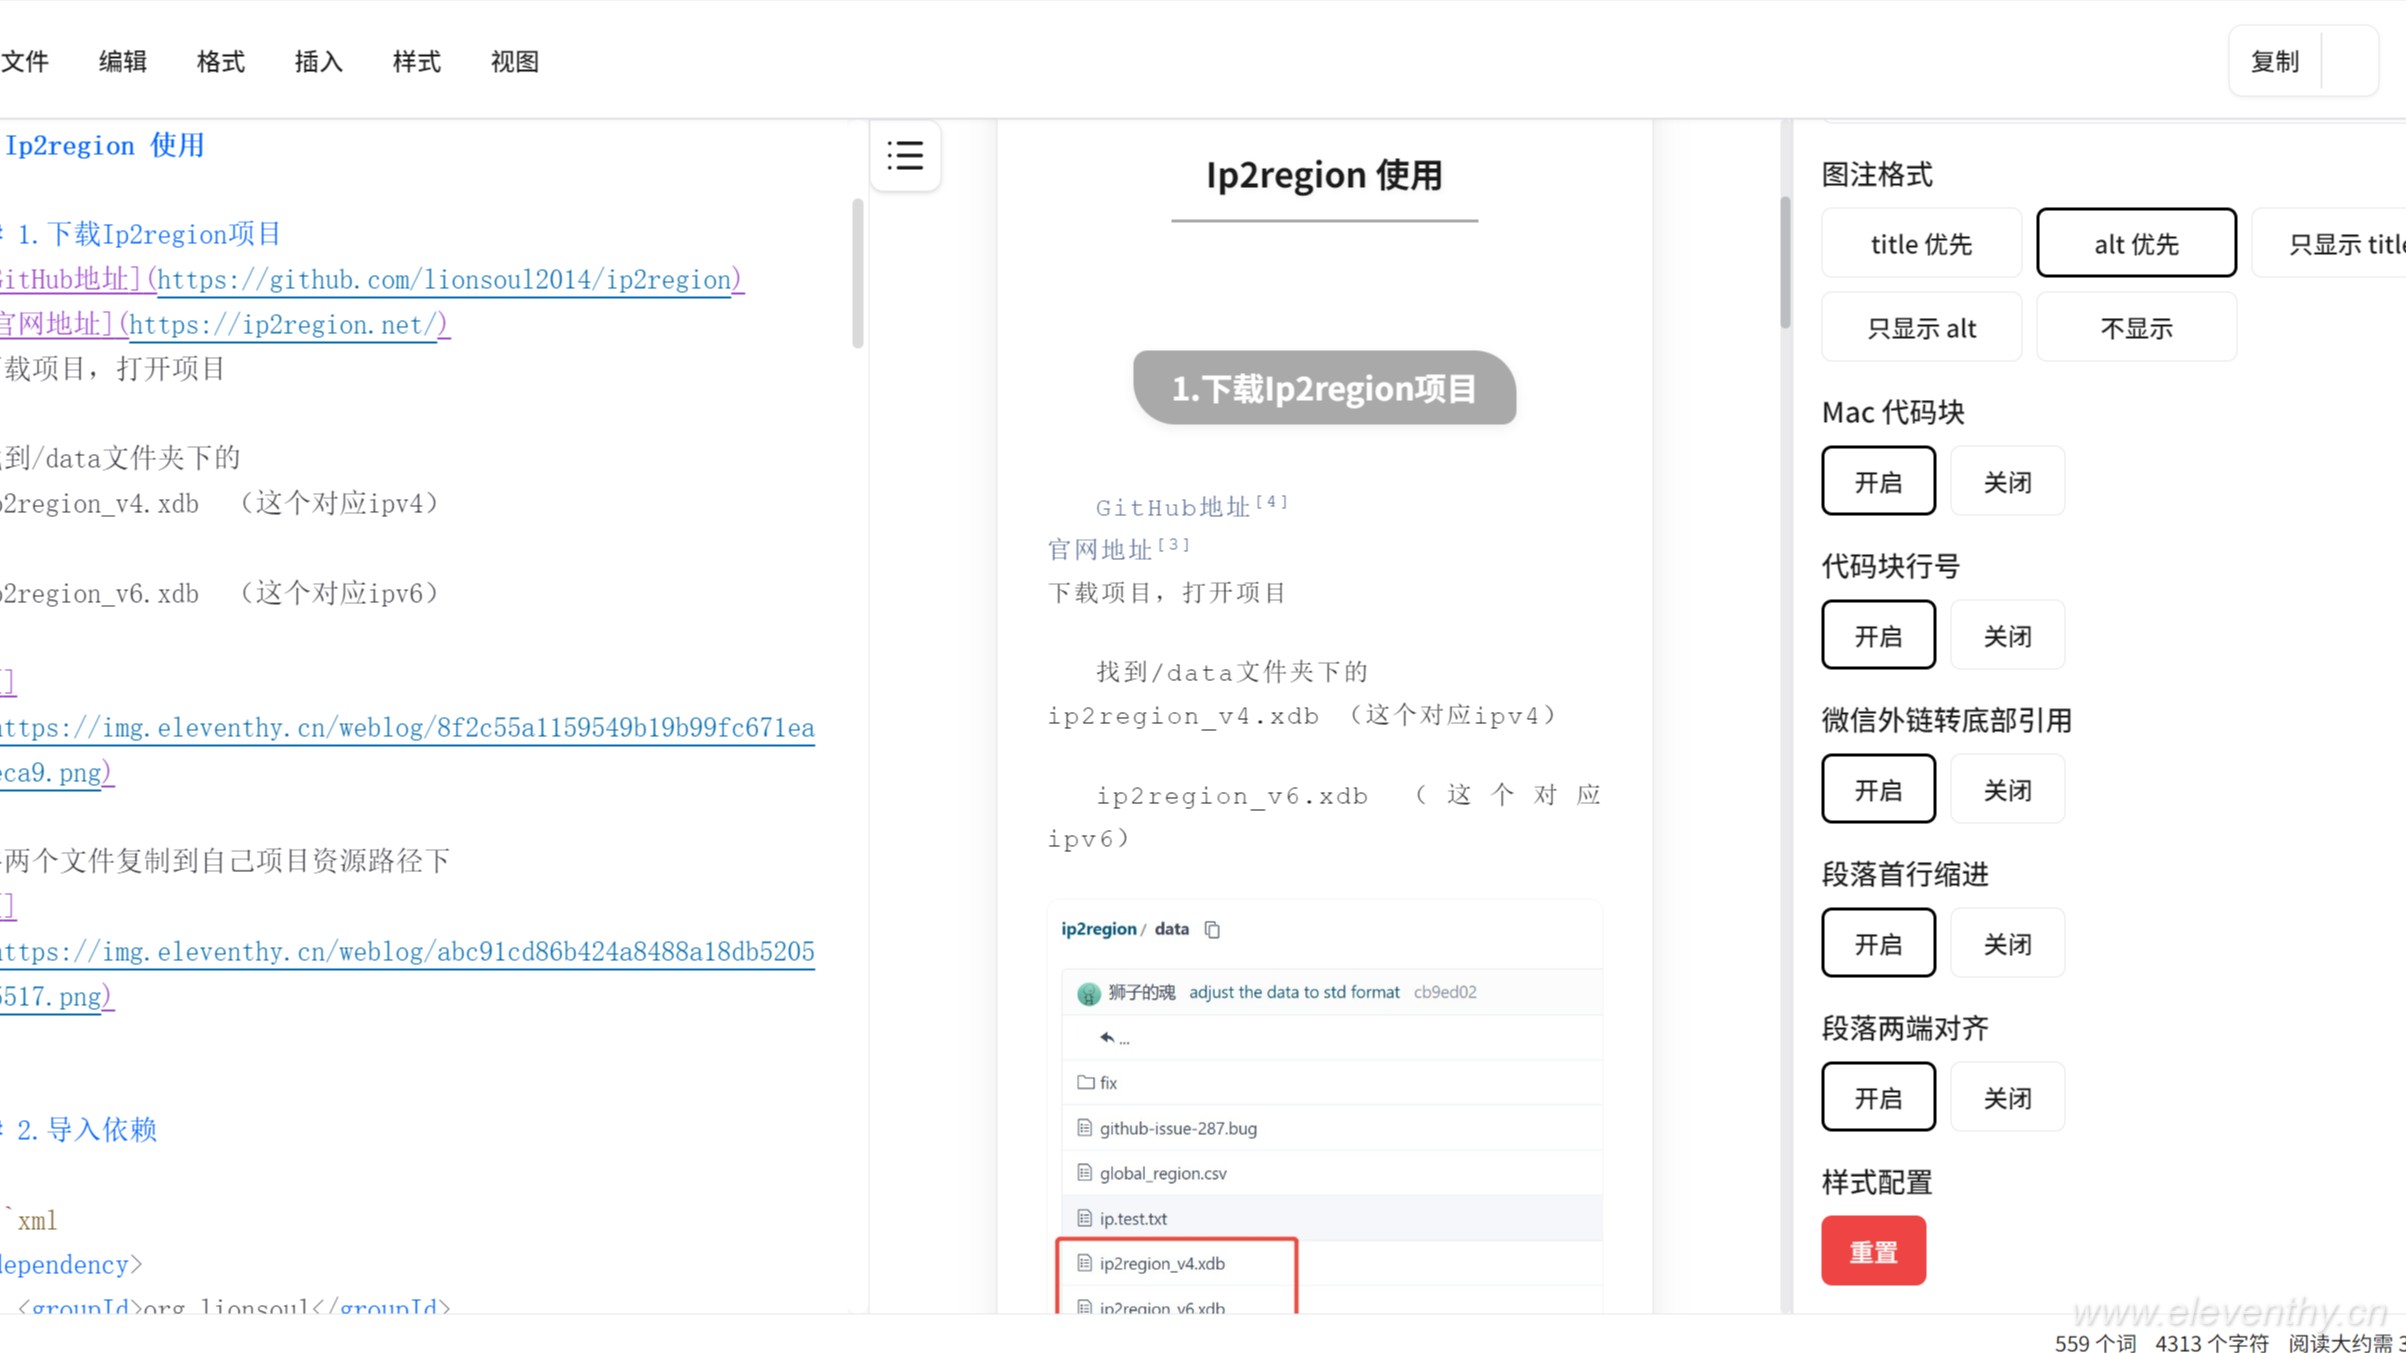Disable 段落首行缩进
The height and width of the screenshot is (1353, 2406).
point(2007,943)
